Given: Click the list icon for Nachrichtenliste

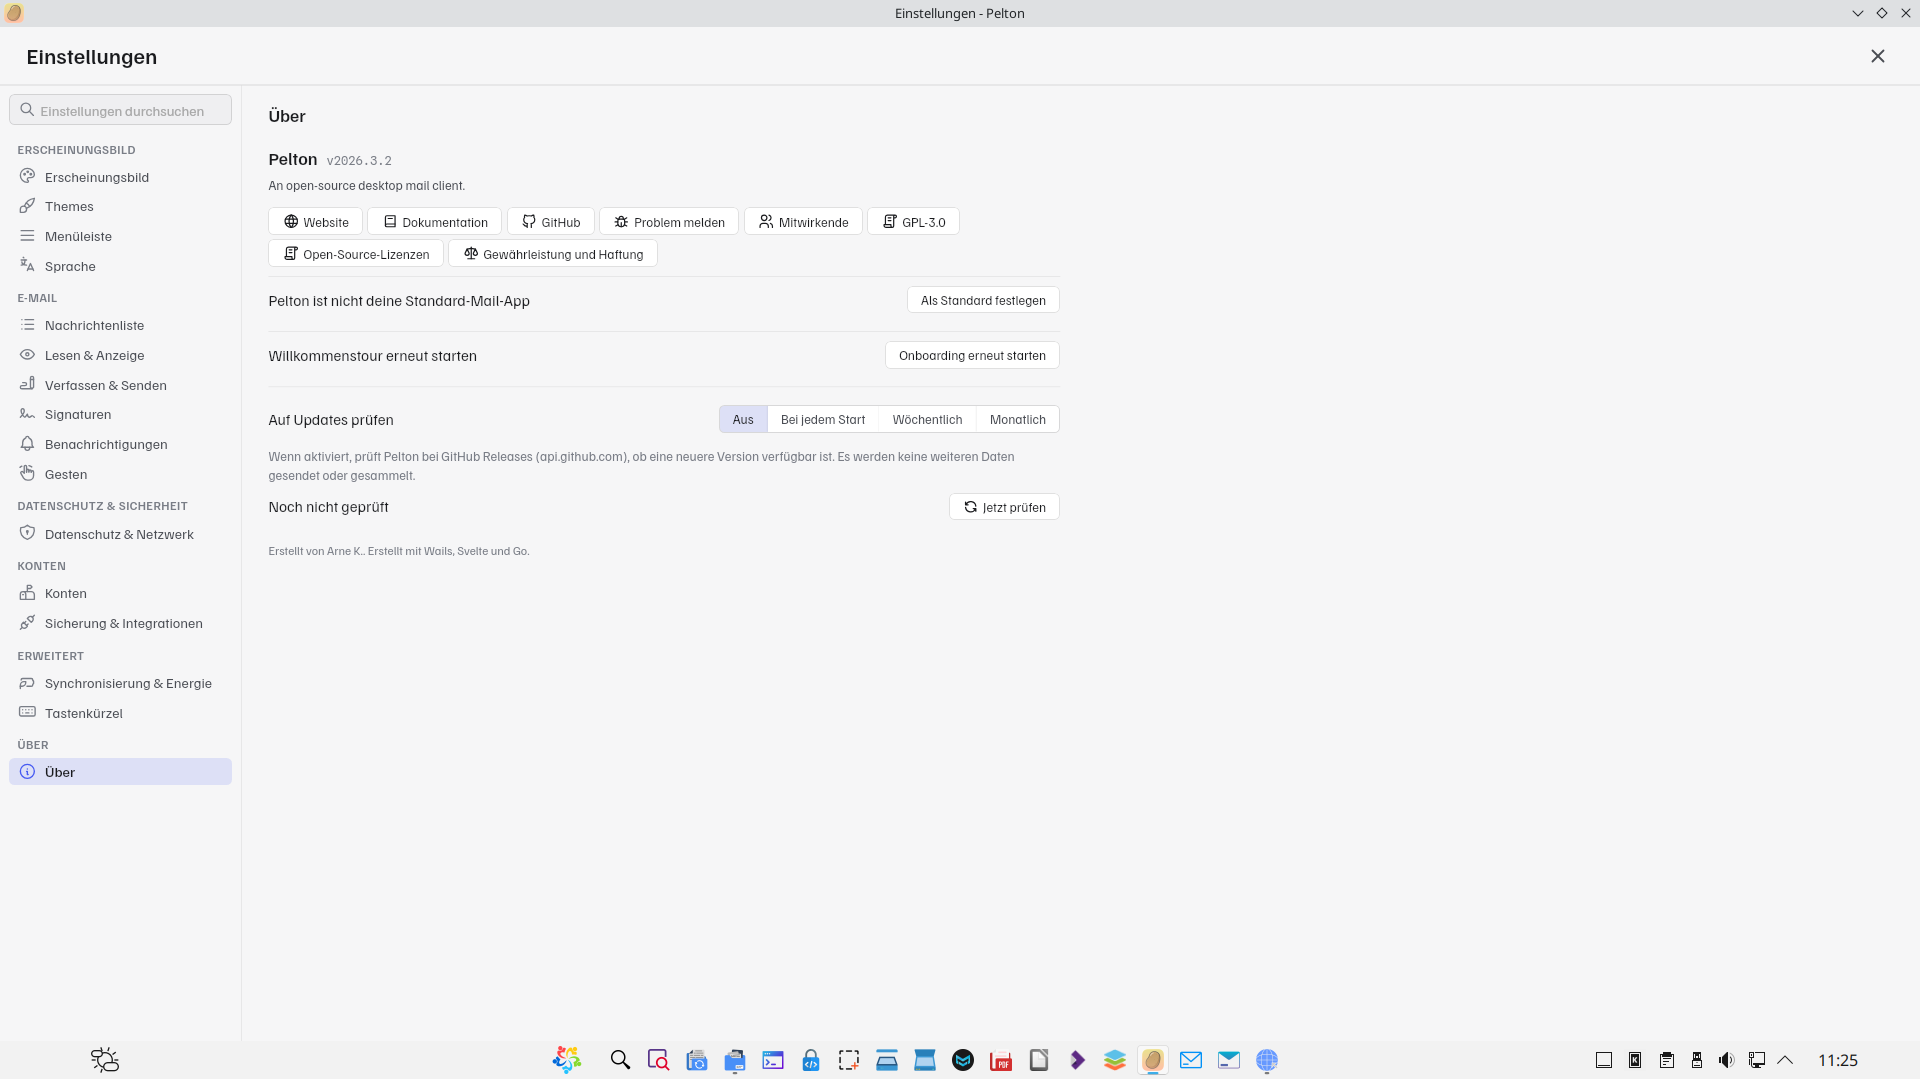Looking at the screenshot, I should [x=27, y=325].
